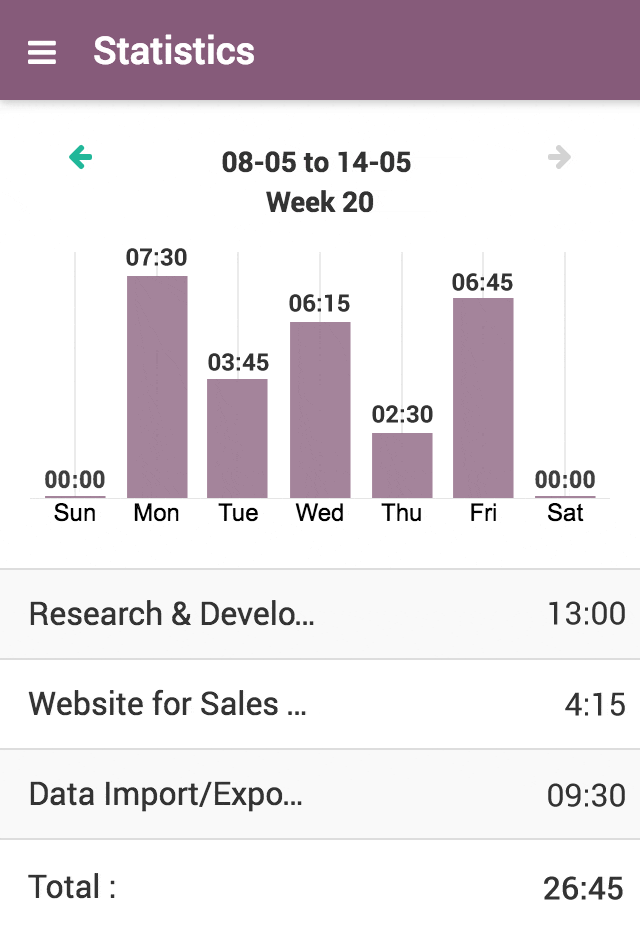The image size is (640, 930).
Task: Open the Website for Sales entry
Action: 320,704
